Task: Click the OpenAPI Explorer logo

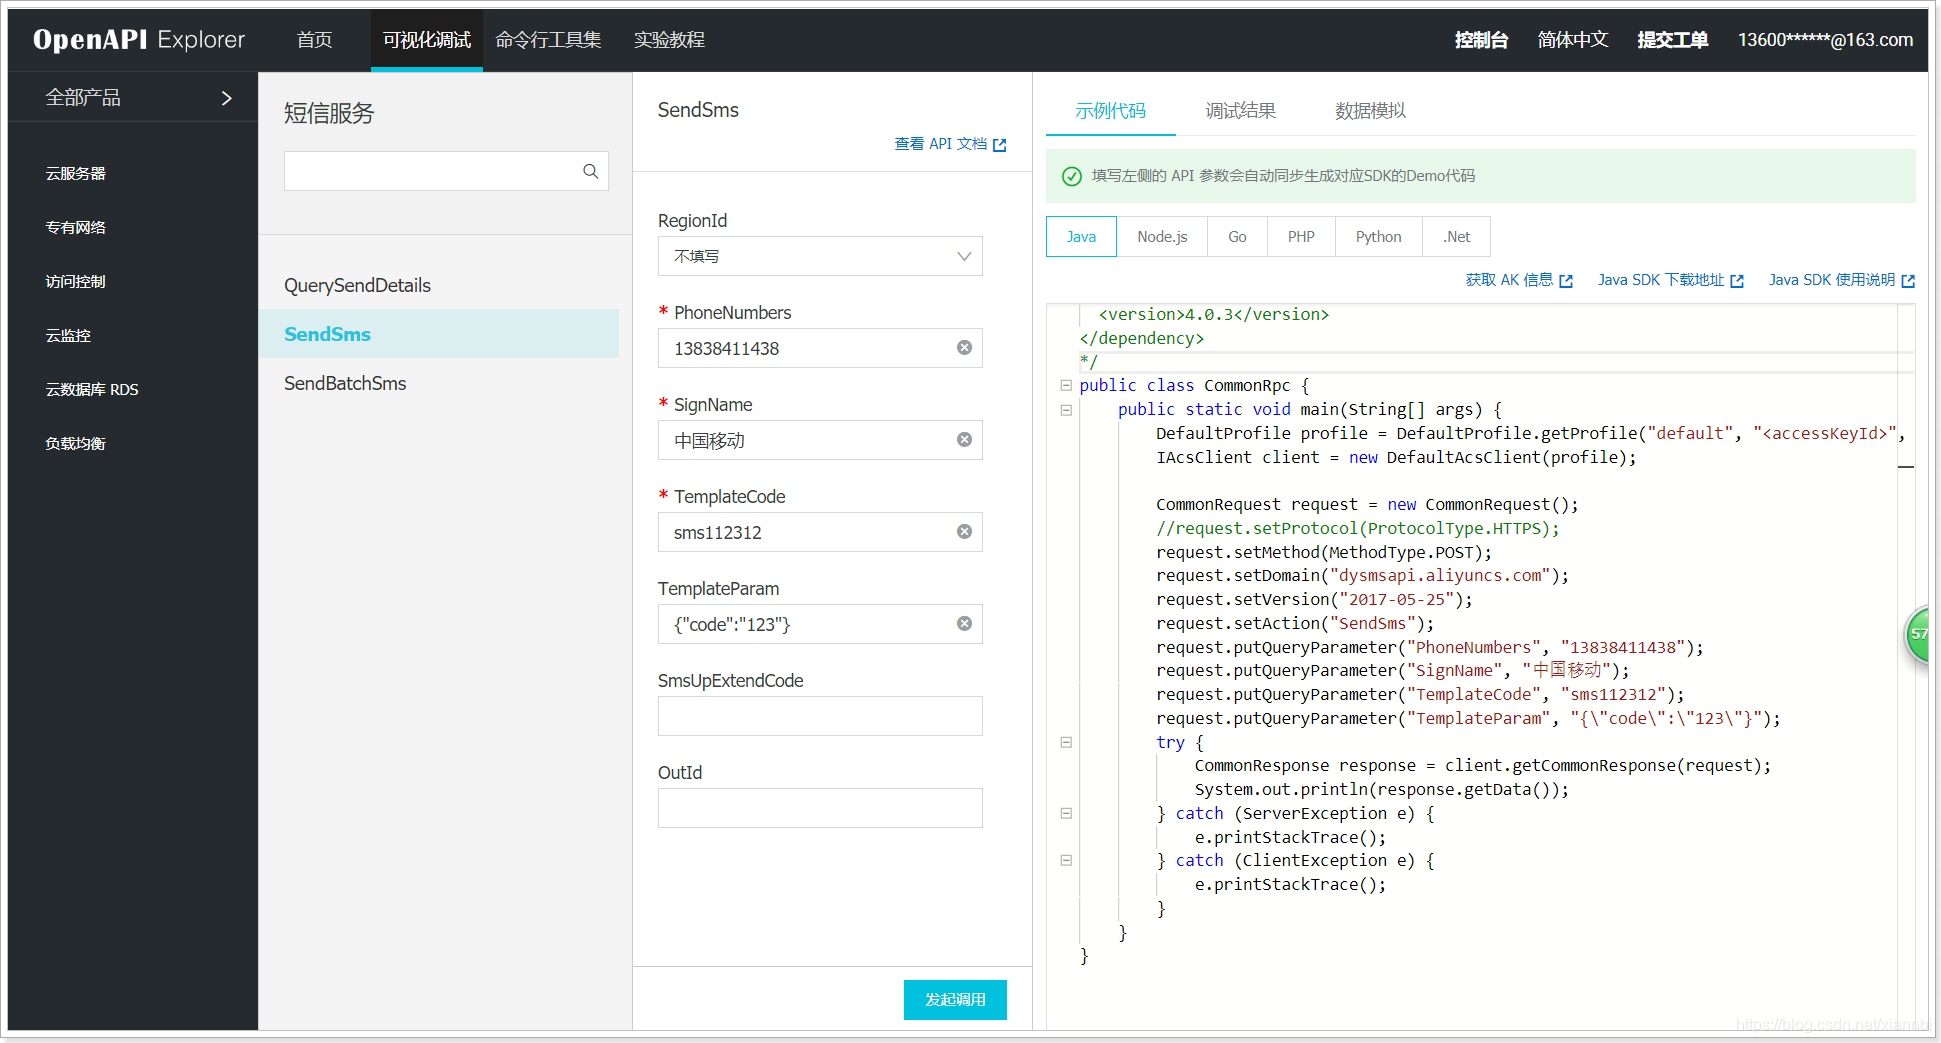Action: pyautogui.click(x=139, y=40)
